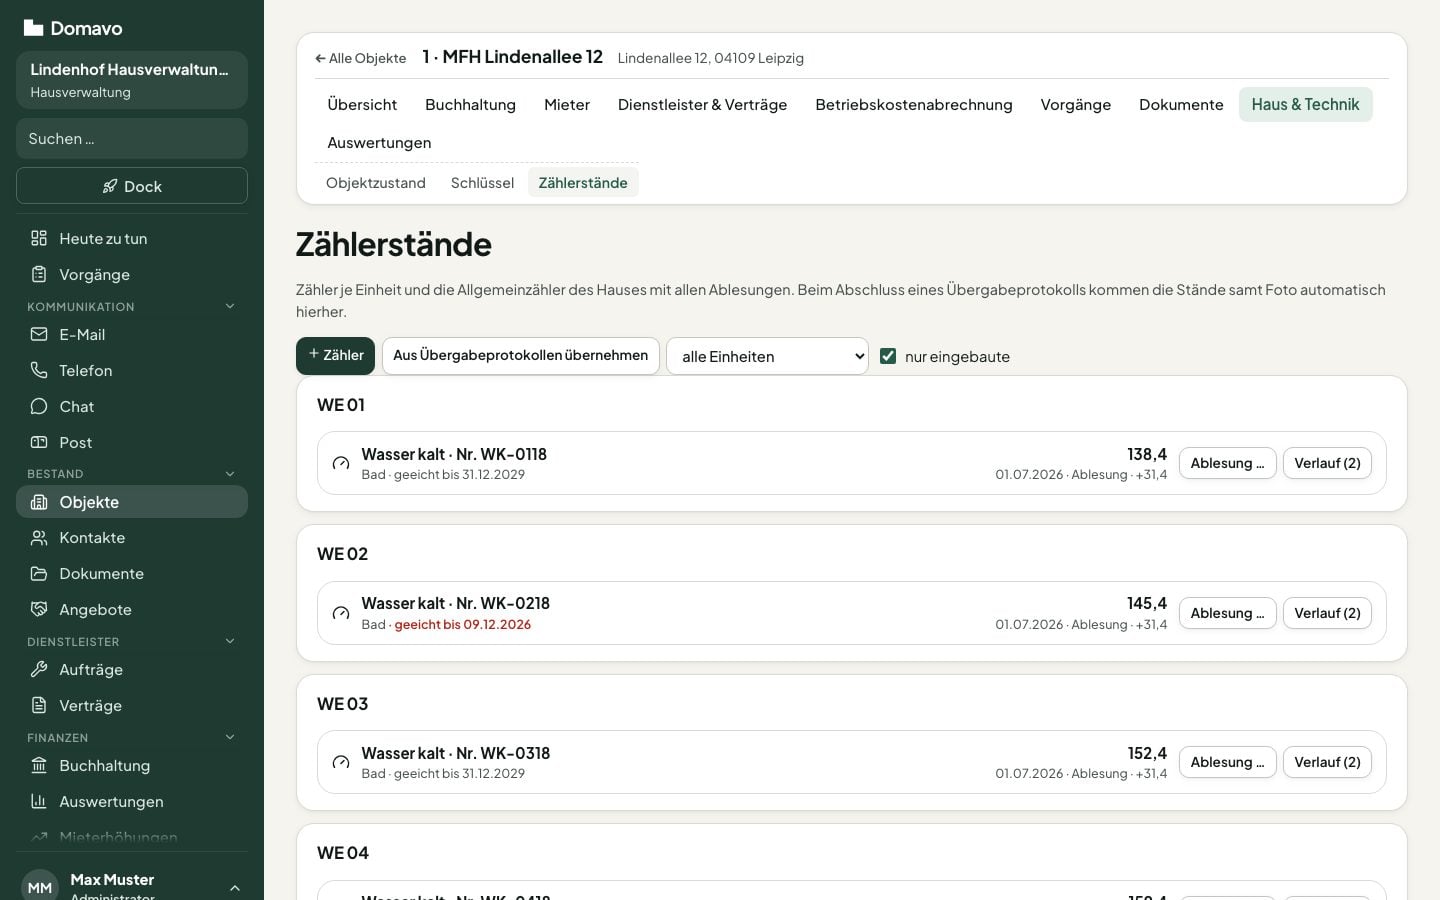Collapse the Bestand sidebar section
Viewport: 1440px width, 900px height.
tap(230, 474)
